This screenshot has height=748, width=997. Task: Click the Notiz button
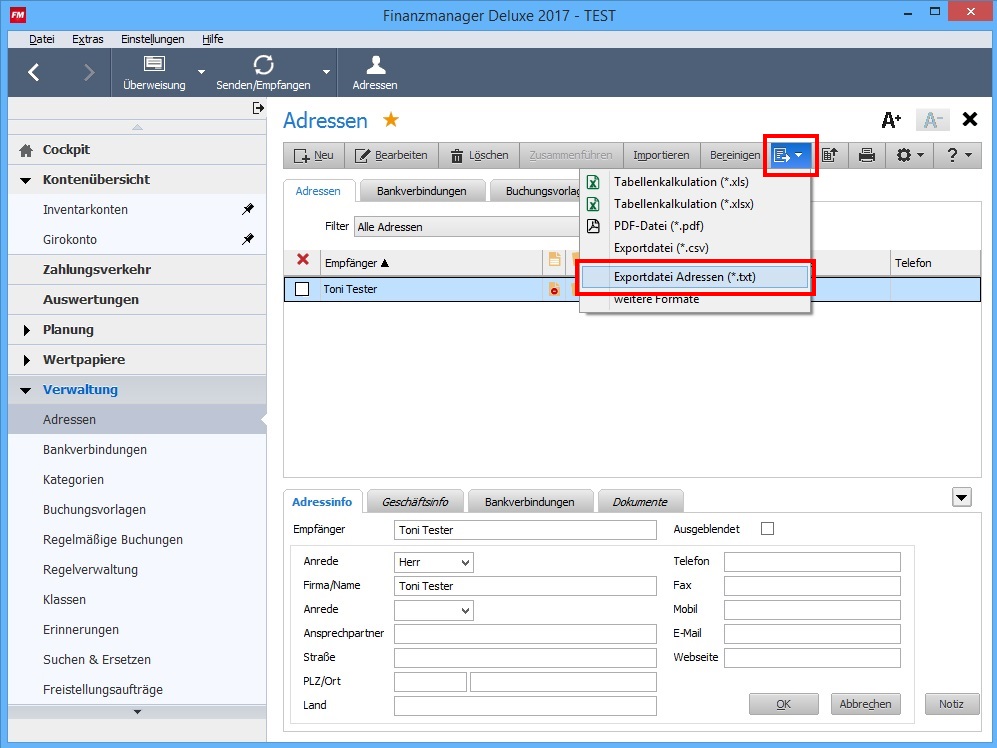click(x=951, y=704)
